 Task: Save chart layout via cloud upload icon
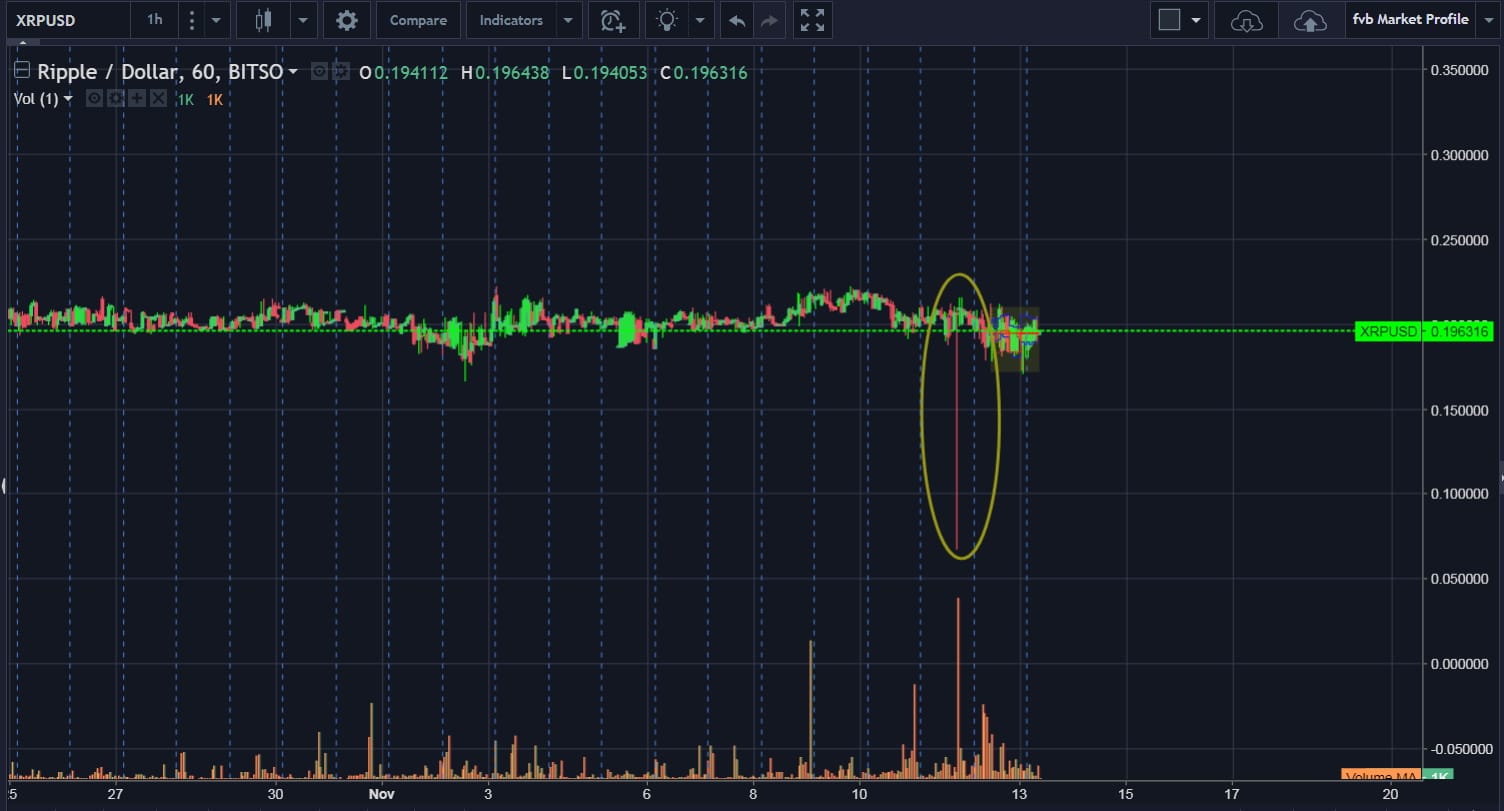coord(1309,20)
